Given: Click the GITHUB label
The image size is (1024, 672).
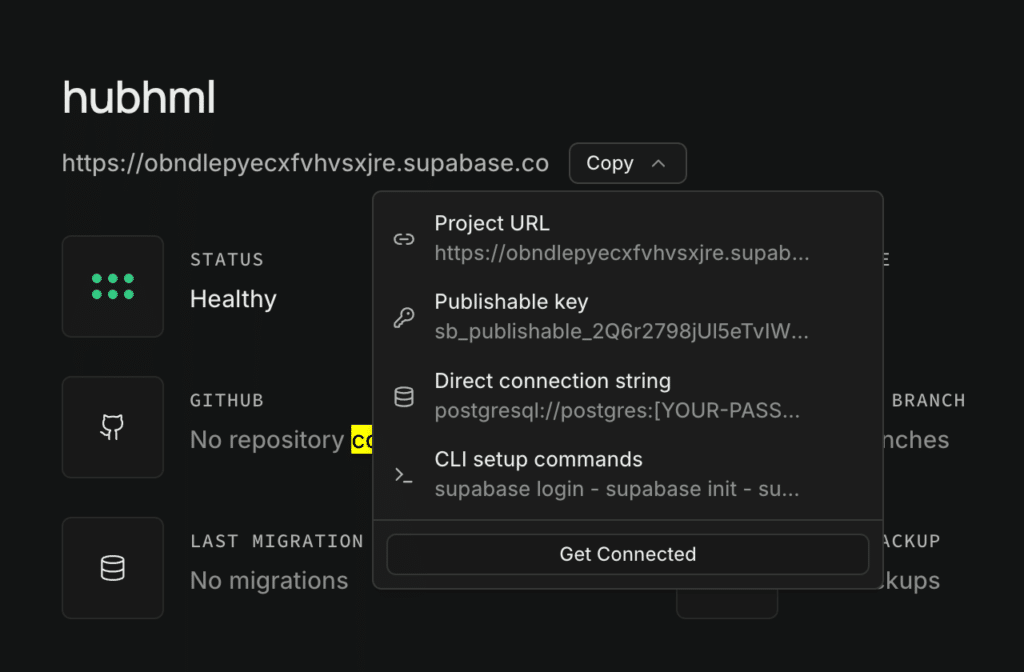Looking at the screenshot, I should (227, 400).
